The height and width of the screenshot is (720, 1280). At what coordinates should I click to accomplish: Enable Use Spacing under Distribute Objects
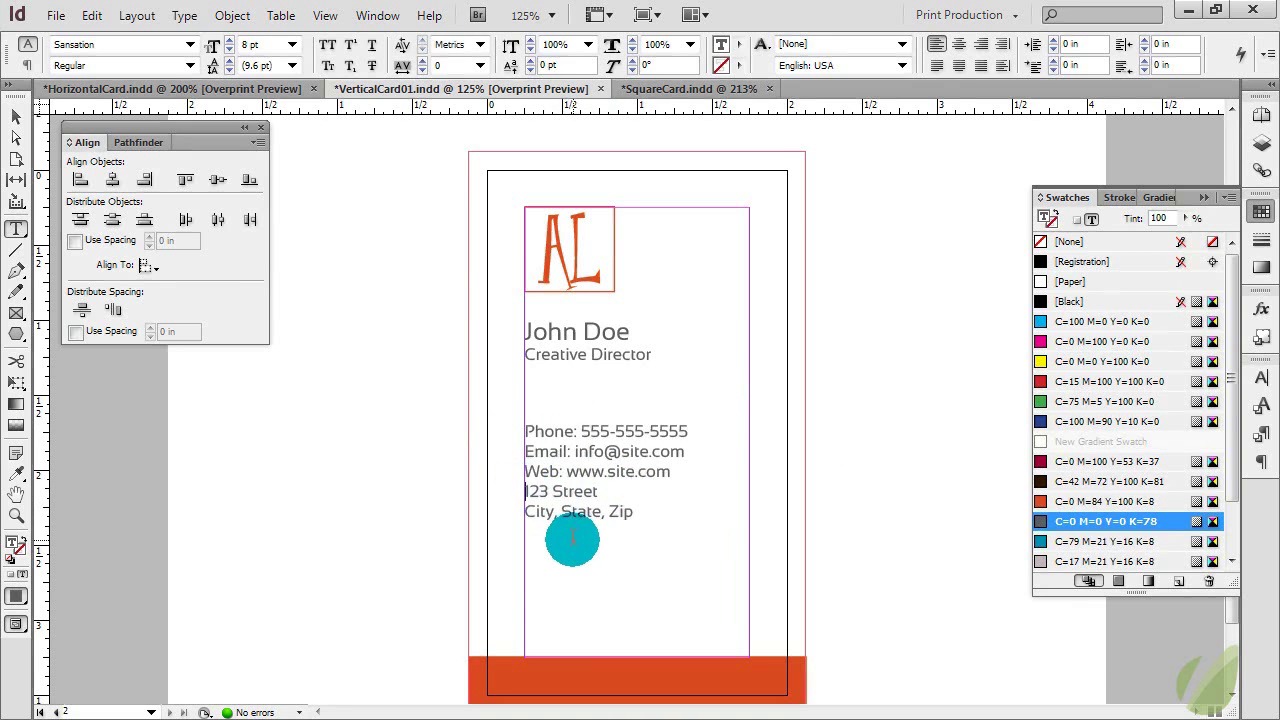click(76, 241)
